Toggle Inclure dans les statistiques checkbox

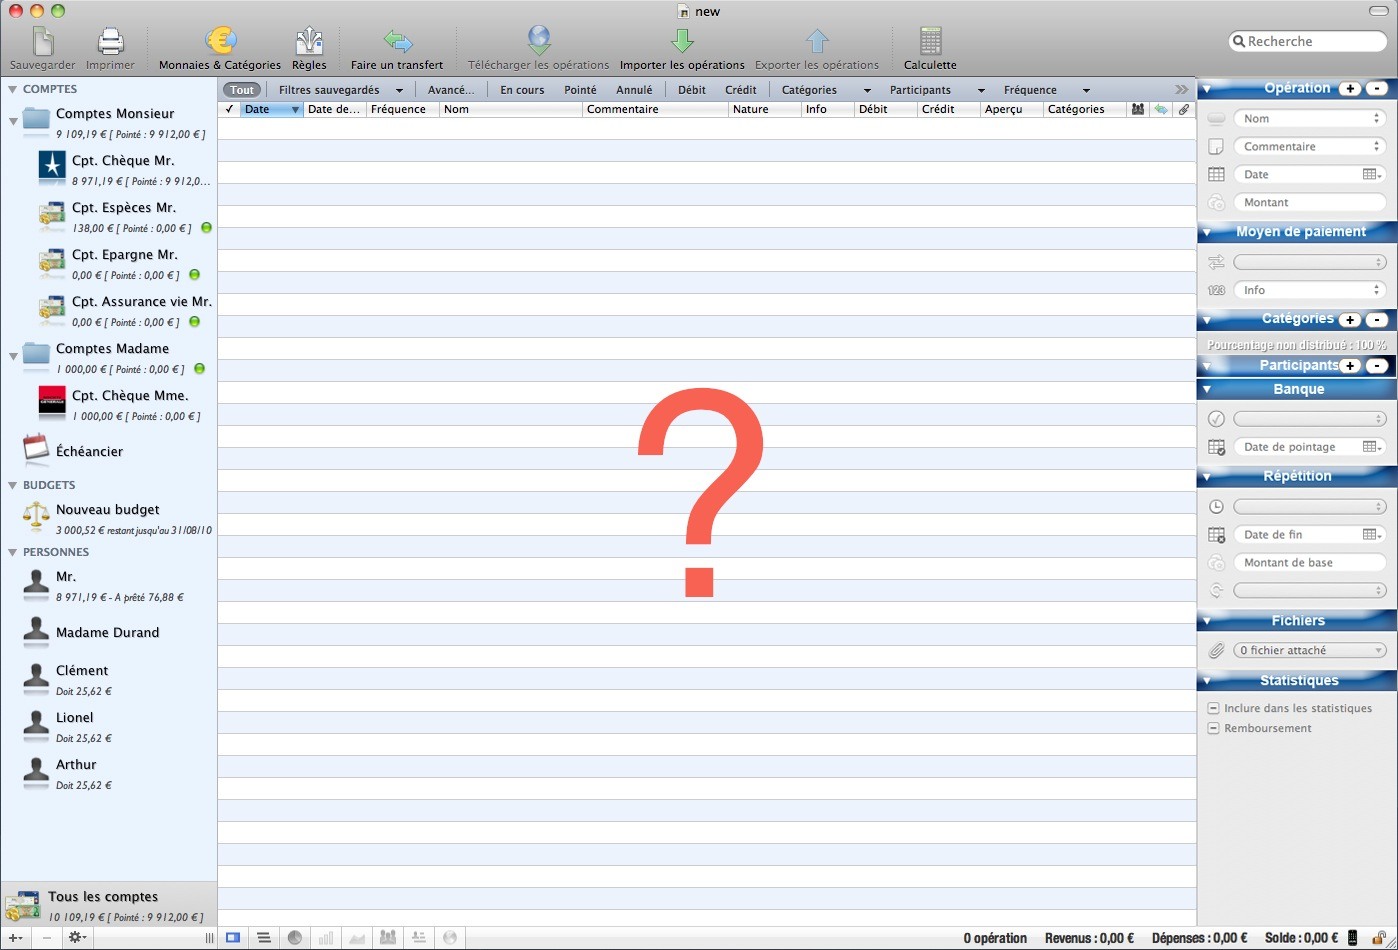(1213, 708)
